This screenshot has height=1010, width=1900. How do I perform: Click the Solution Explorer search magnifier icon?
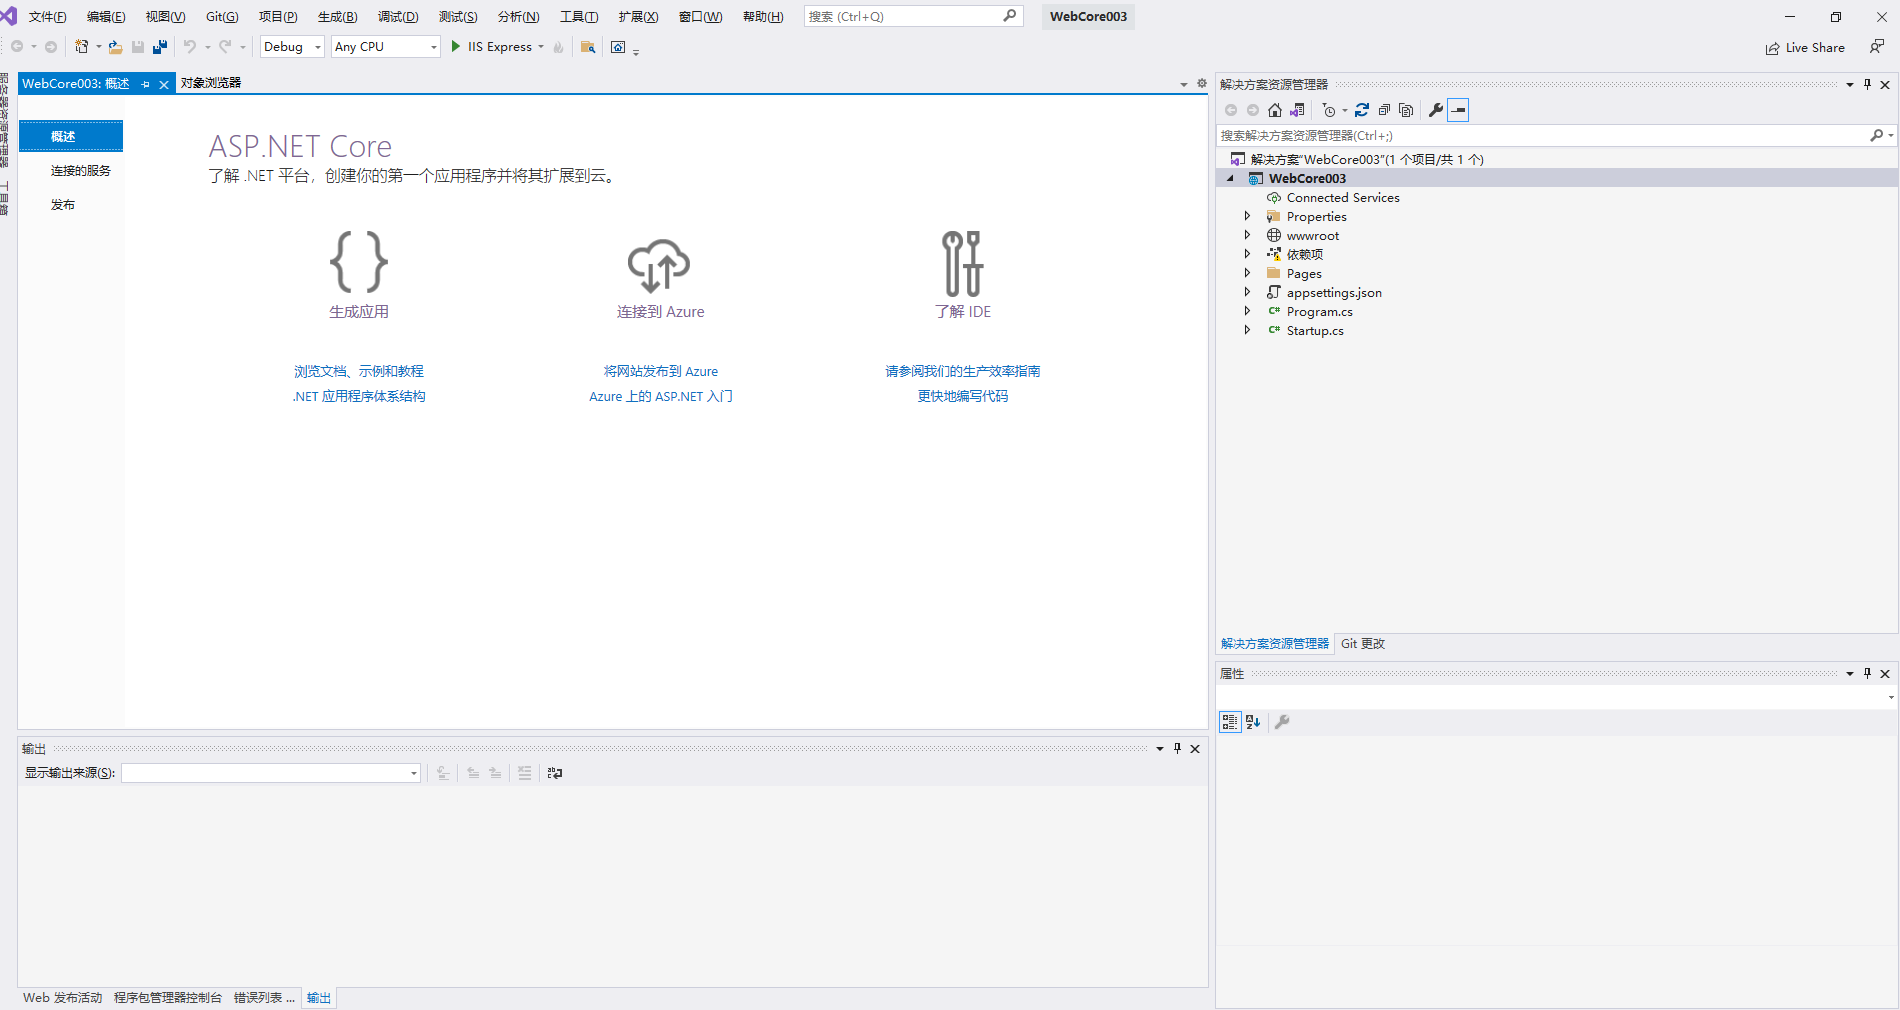[x=1877, y=135]
